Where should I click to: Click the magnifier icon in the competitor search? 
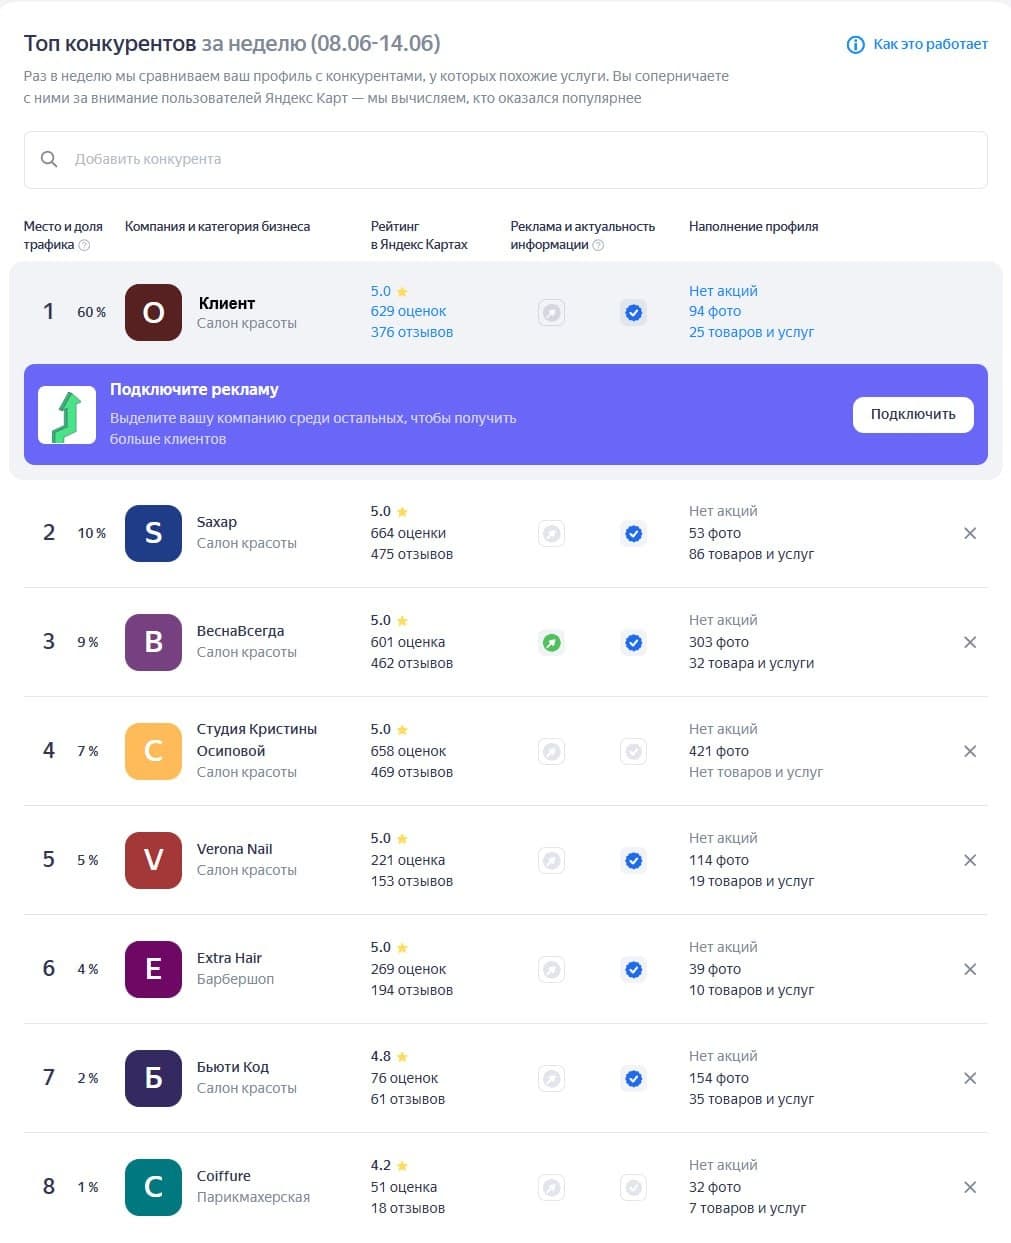(x=49, y=159)
